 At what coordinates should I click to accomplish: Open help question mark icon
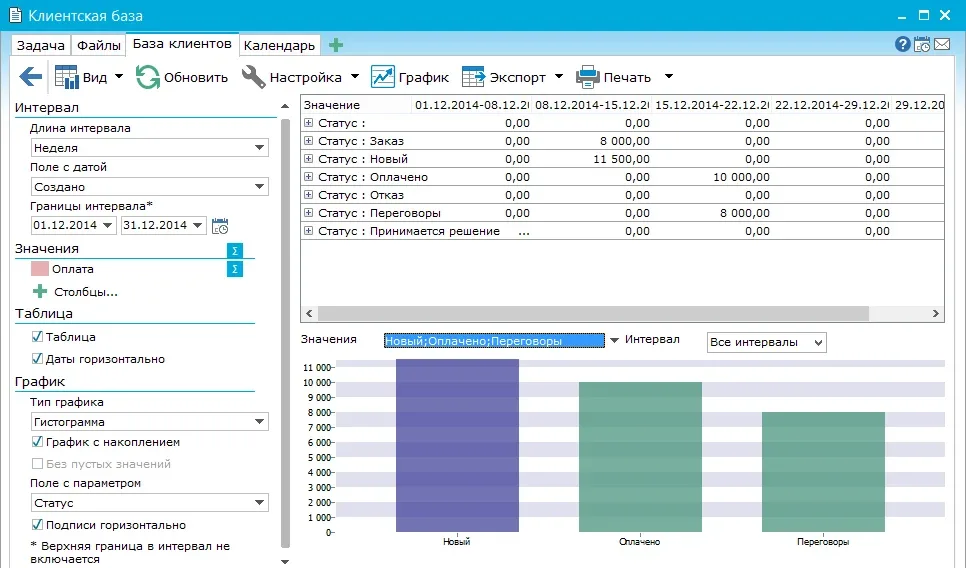[903, 44]
